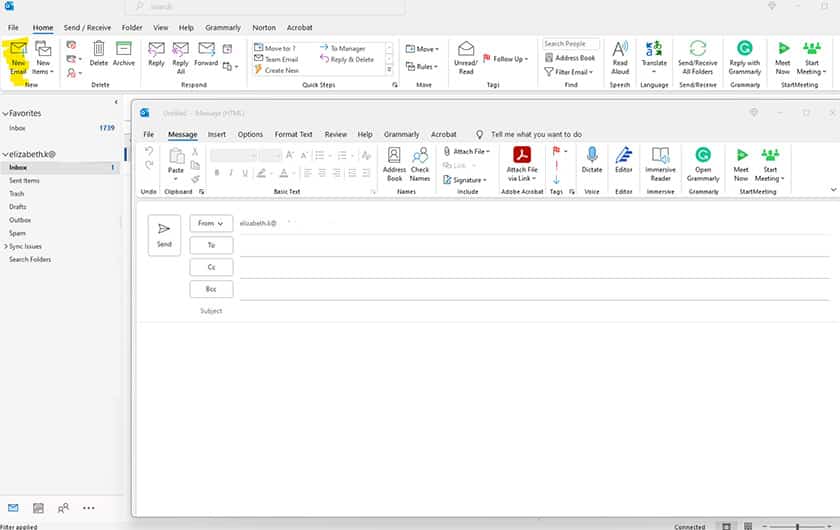Viewport: 840px width, 530px height.
Task: Toggle Underline formatting in message window
Action: [245, 173]
